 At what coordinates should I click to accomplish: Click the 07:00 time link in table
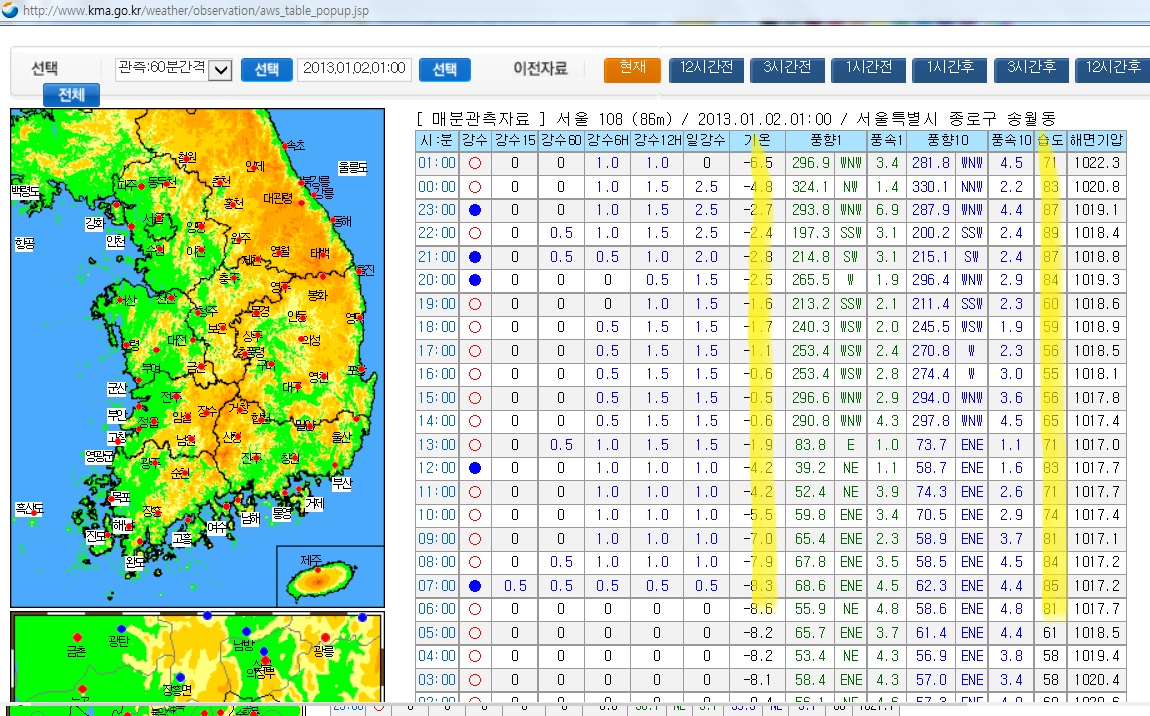tap(436, 586)
